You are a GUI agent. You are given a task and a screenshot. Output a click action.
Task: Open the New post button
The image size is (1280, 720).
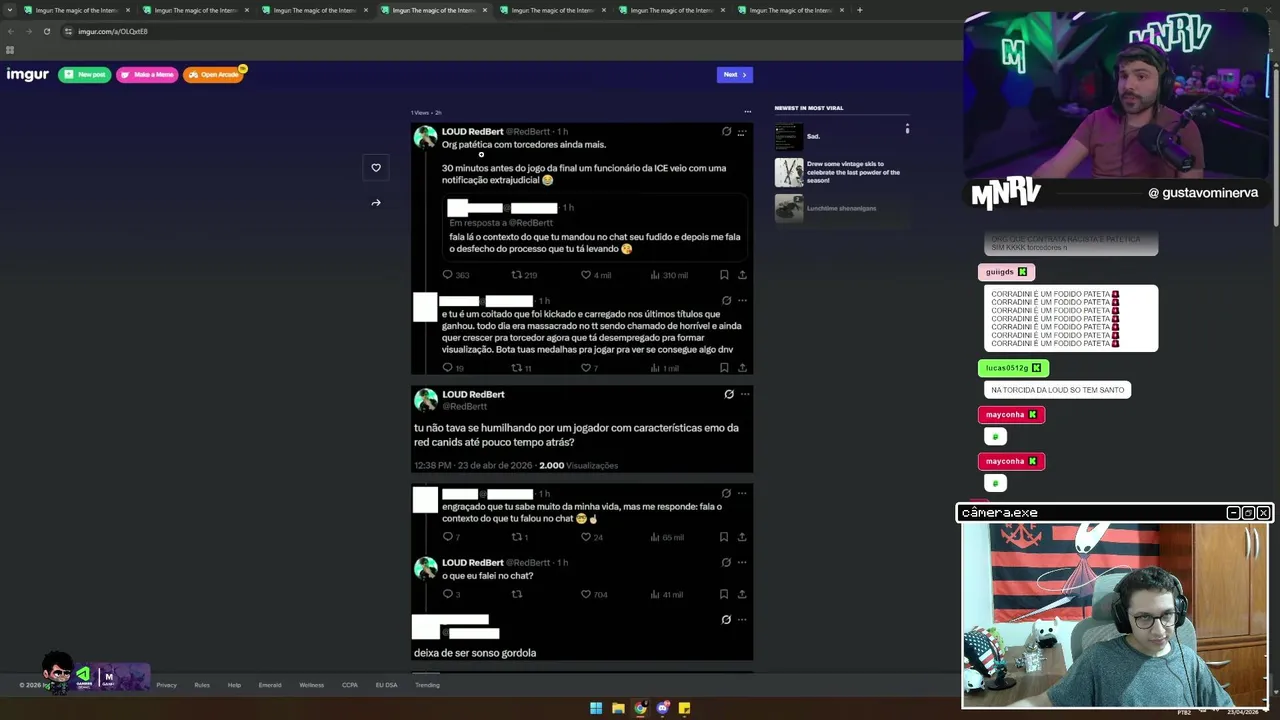(x=85, y=75)
